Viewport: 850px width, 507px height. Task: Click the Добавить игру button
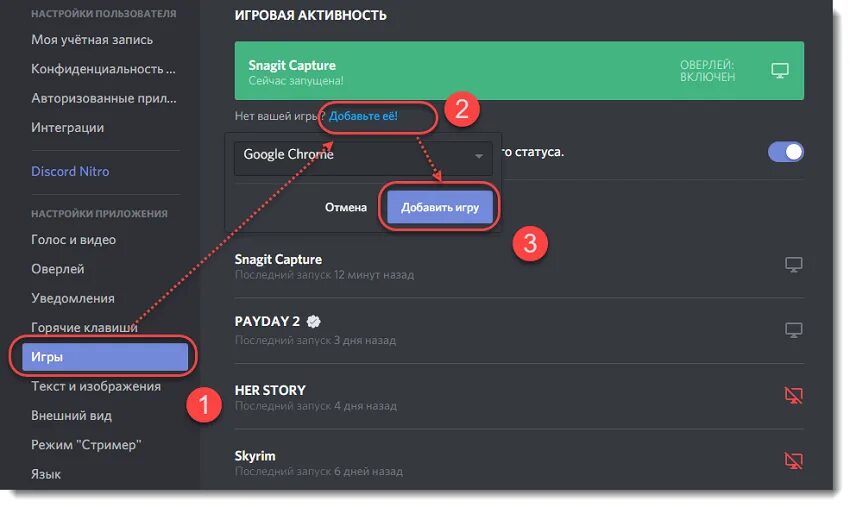point(440,207)
